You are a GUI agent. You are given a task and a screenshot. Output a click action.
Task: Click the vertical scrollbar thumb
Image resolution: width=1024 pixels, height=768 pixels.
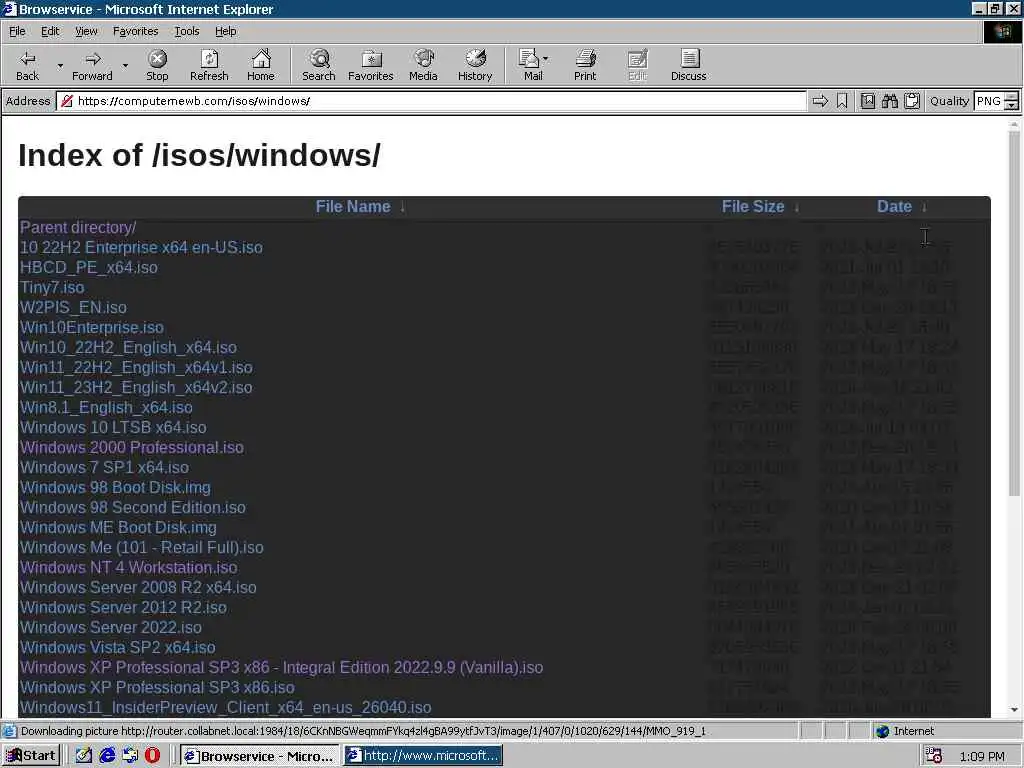tap(1014, 313)
